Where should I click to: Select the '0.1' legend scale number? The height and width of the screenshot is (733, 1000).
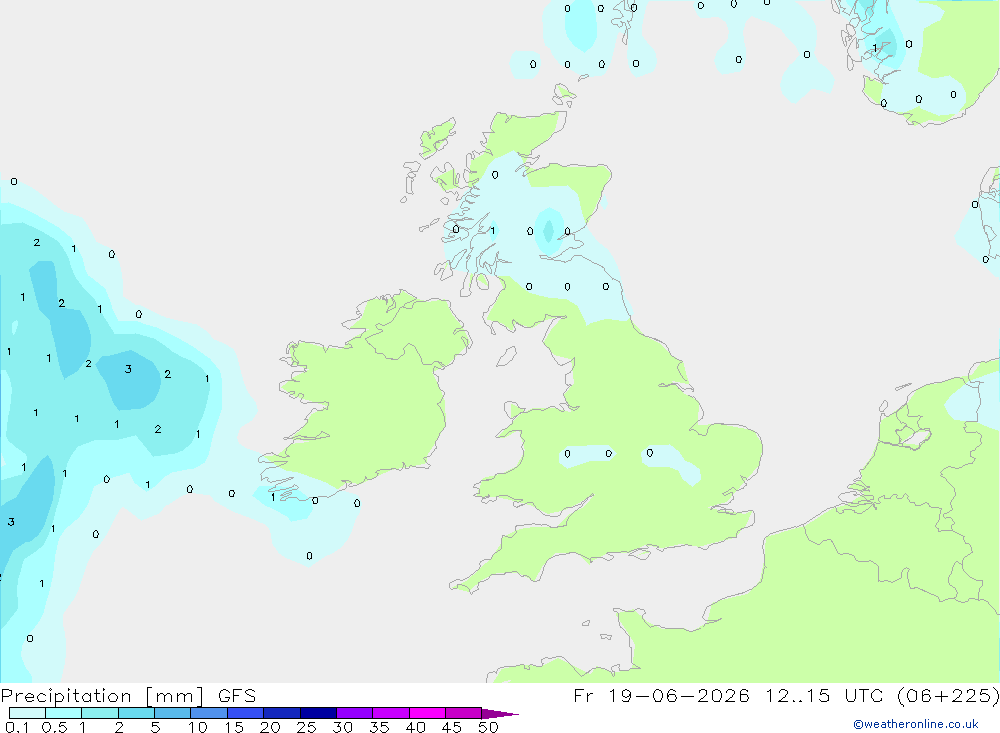[x=17, y=727]
